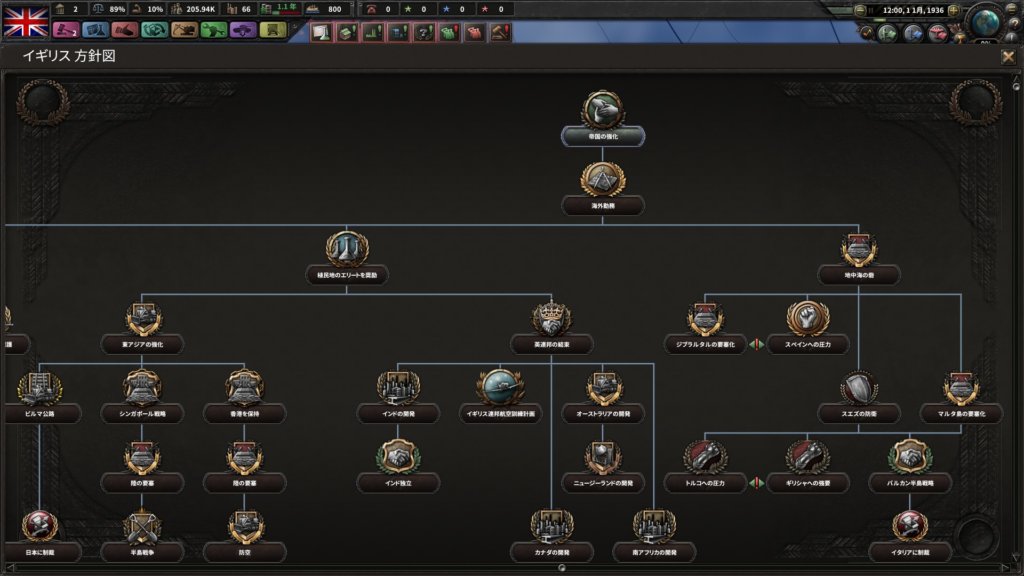1024x576 pixels.
Task: Click the question mark alert icon
Action: pyautogui.click(x=424, y=32)
